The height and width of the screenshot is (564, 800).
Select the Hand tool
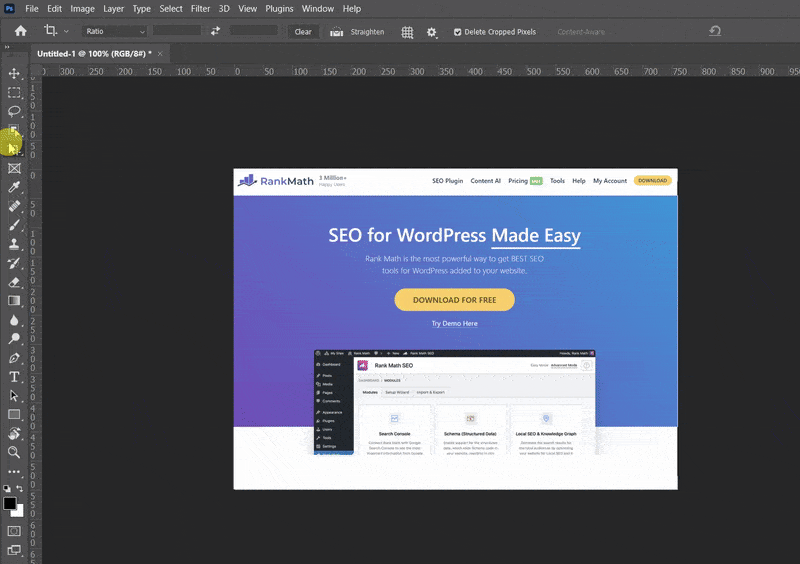click(x=14, y=433)
